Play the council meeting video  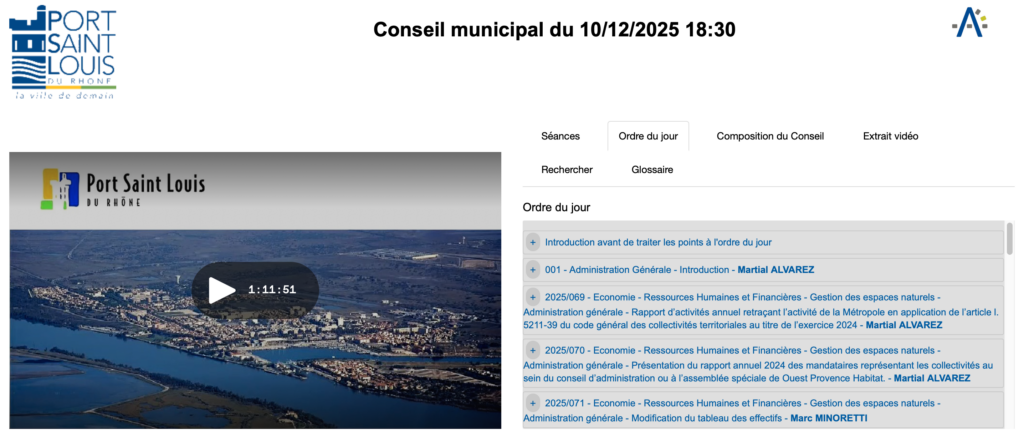(221, 290)
